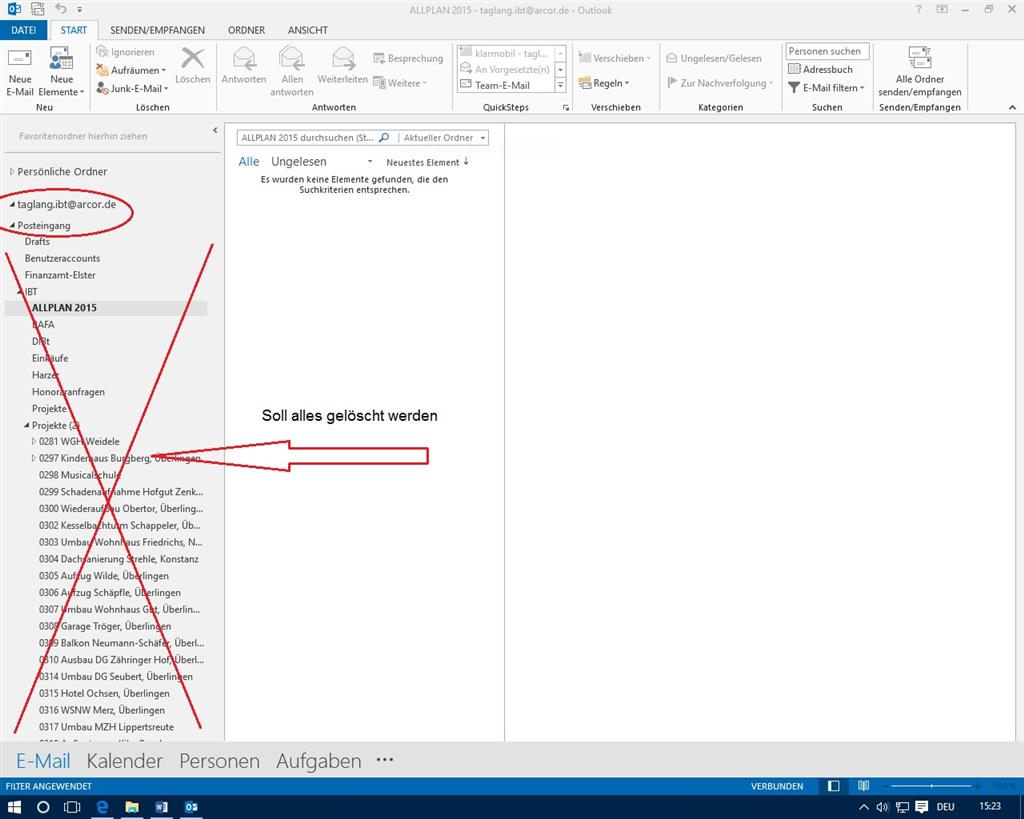The height and width of the screenshot is (819, 1024).
Task: Click the undo arrow in title bar
Action: point(61,8)
